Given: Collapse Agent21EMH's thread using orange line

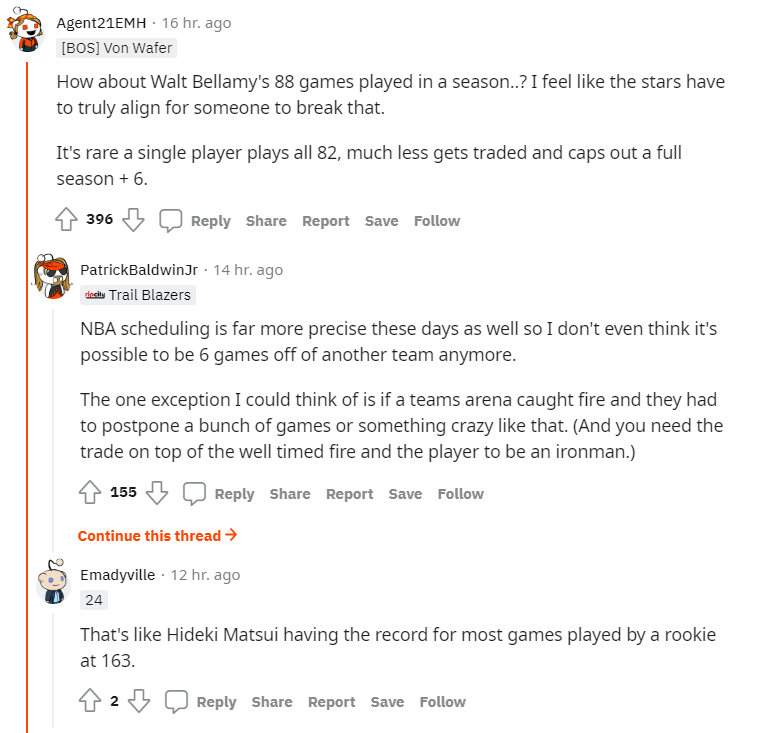Looking at the screenshot, I should click(x=27, y=400).
